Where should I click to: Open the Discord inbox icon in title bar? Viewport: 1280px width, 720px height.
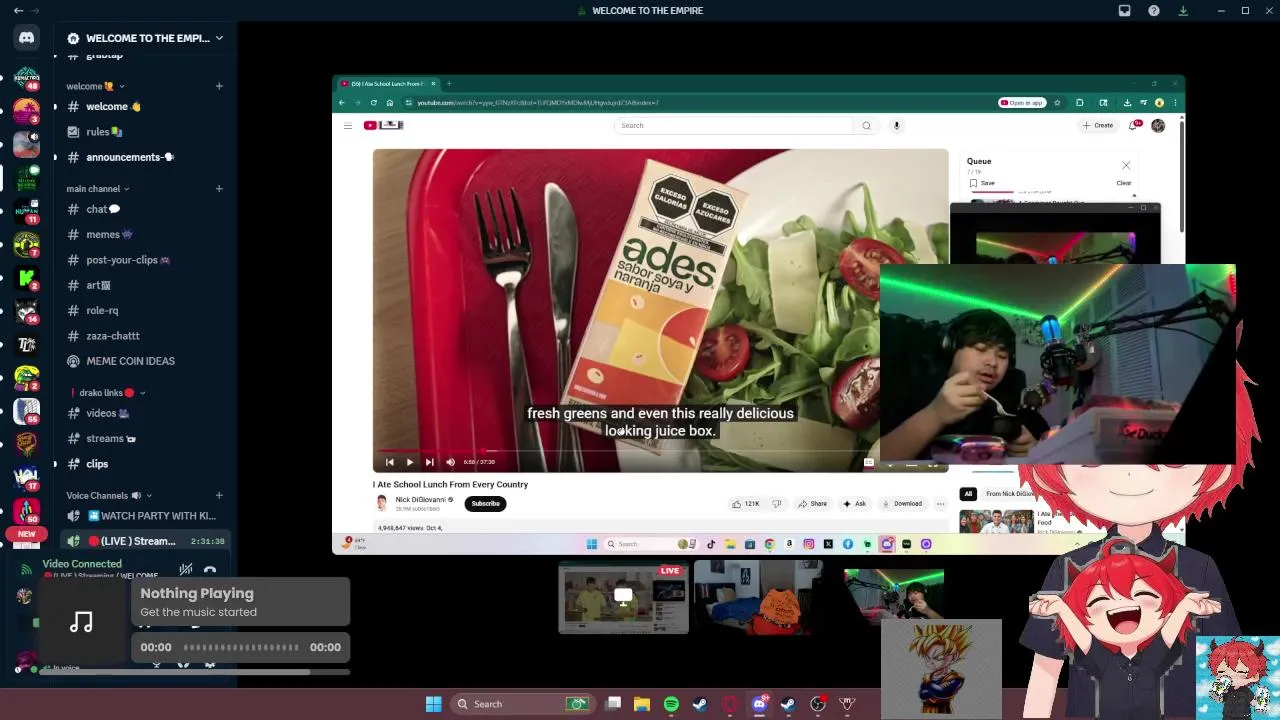point(1124,11)
